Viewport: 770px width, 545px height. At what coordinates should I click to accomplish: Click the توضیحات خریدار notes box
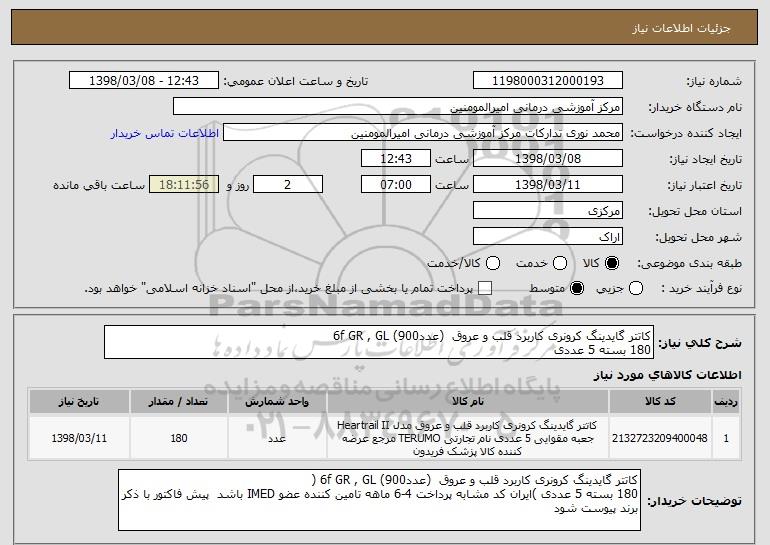point(379,500)
